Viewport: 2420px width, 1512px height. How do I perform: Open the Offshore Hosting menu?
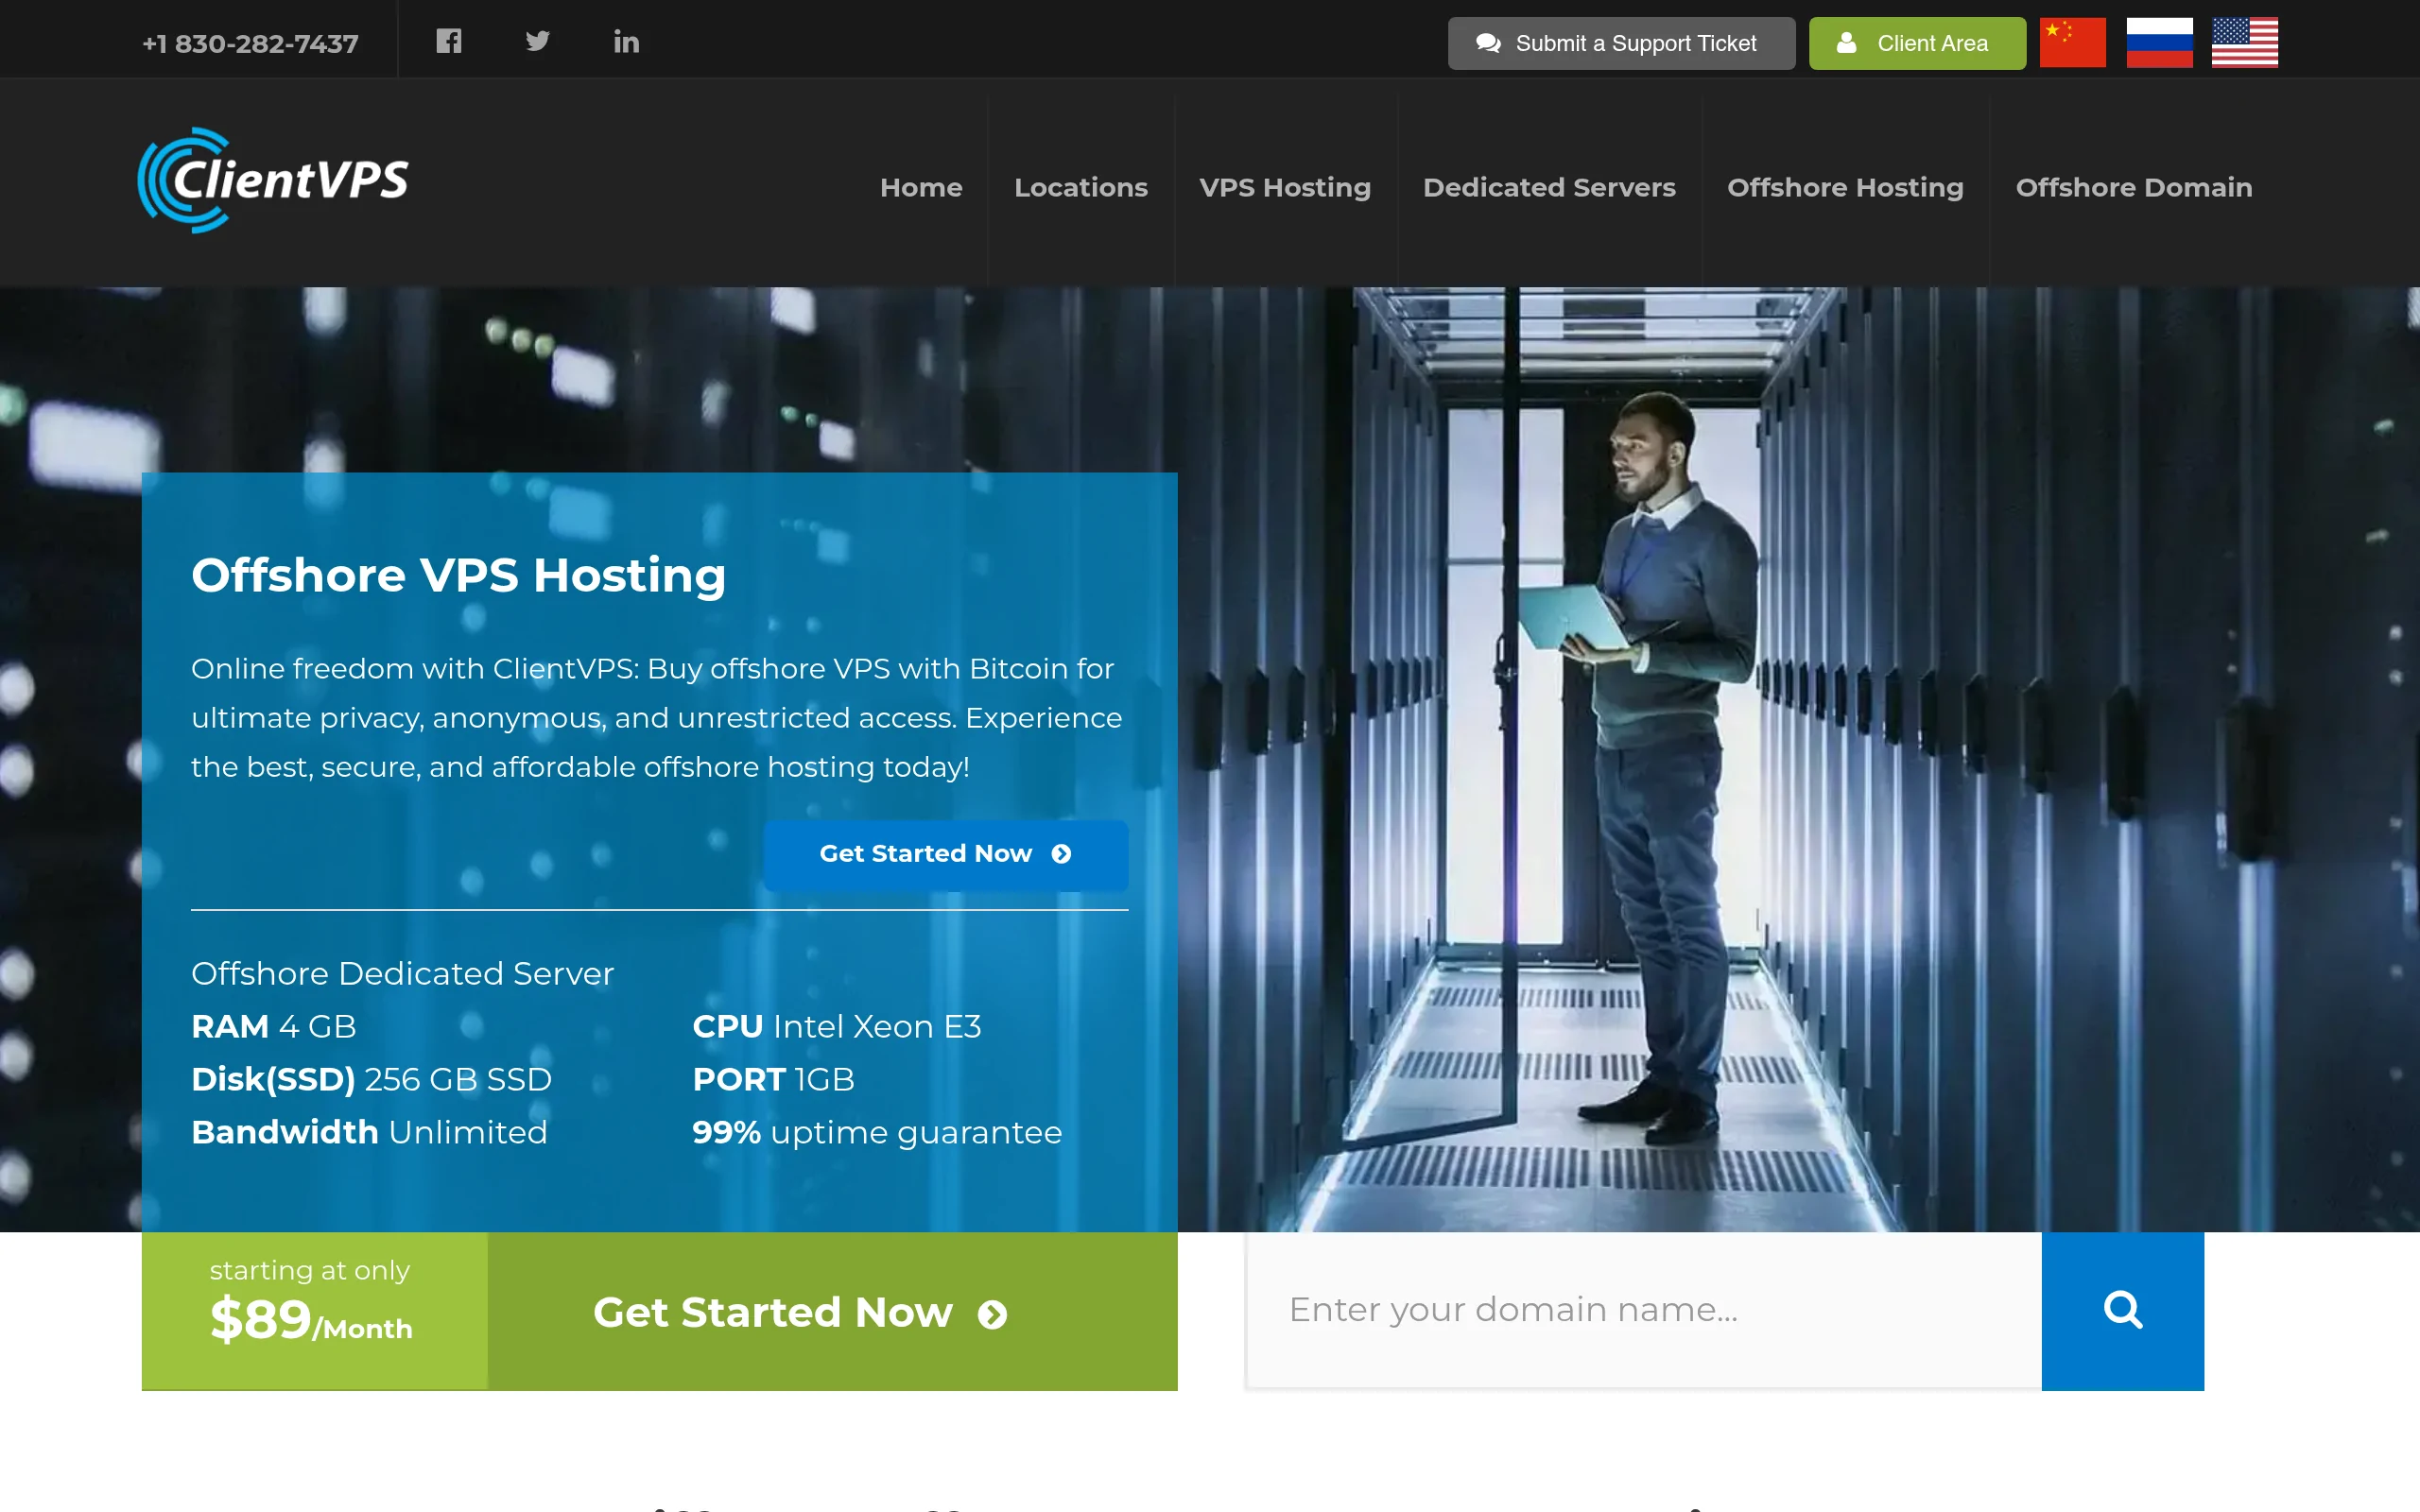1845,187
